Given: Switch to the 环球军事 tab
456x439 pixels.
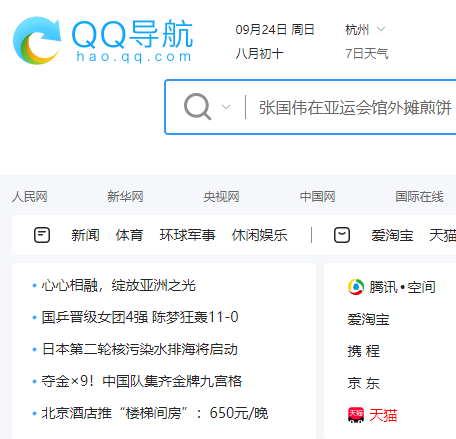Looking at the screenshot, I should (x=188, y=235).
